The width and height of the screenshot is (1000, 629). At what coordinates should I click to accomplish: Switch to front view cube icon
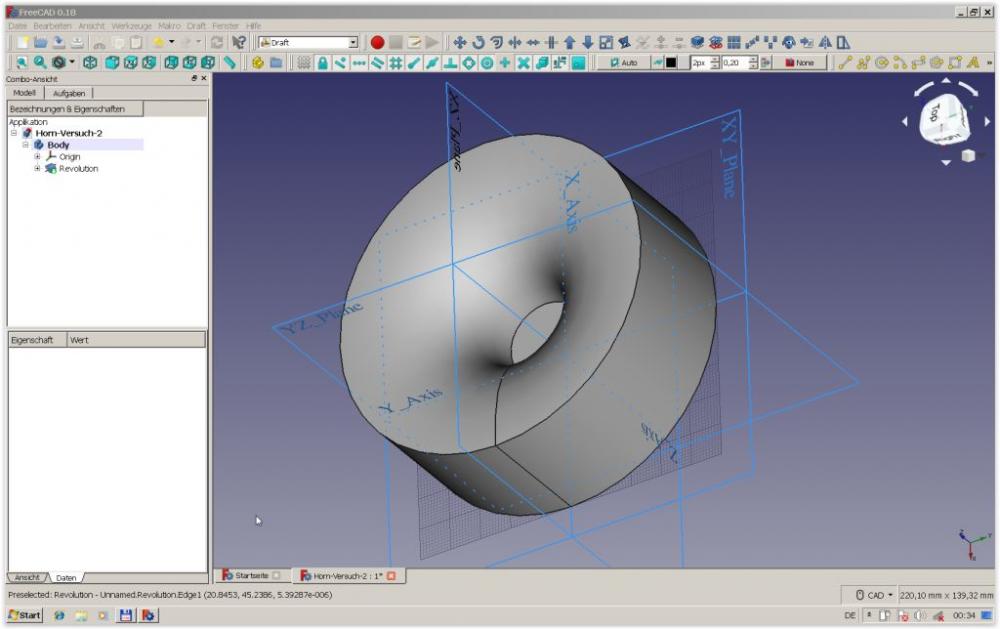tap(112, 63)
